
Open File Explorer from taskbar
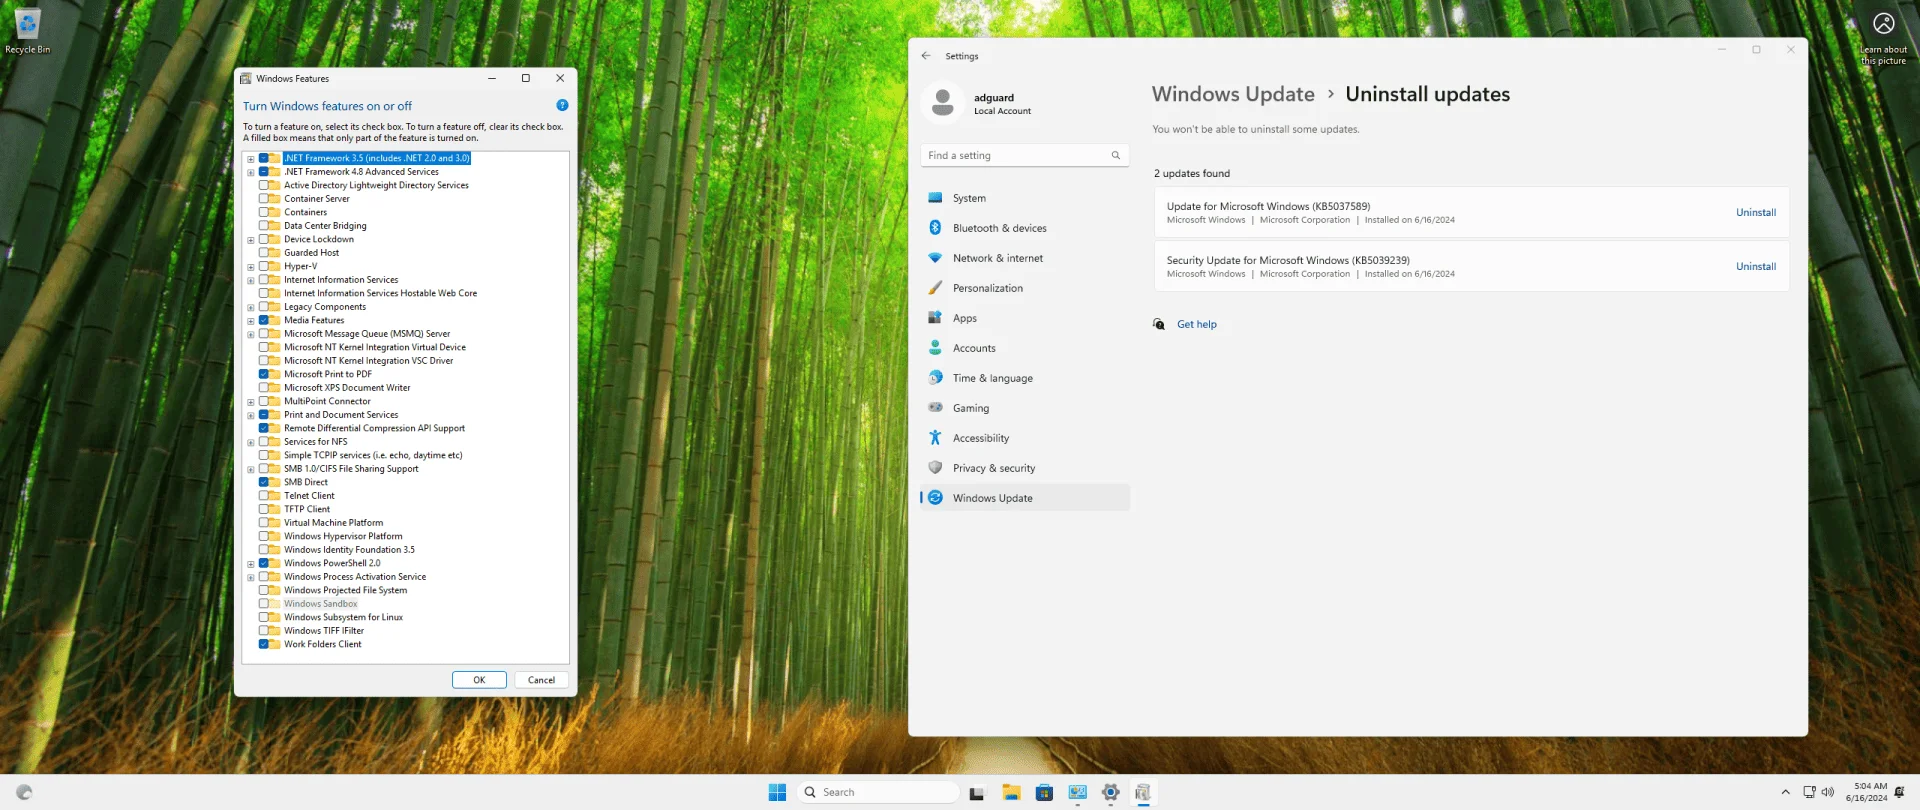coord(1011,793)
